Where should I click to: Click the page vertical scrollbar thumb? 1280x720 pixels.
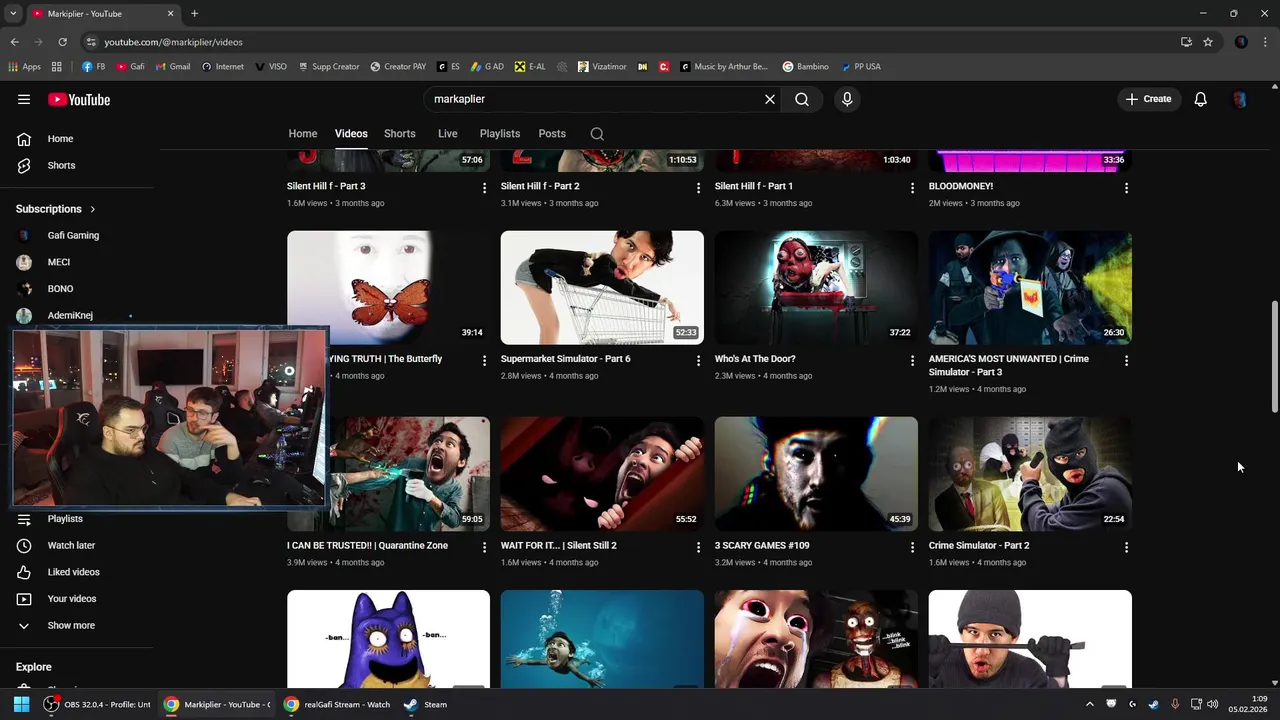point(1274,355)
